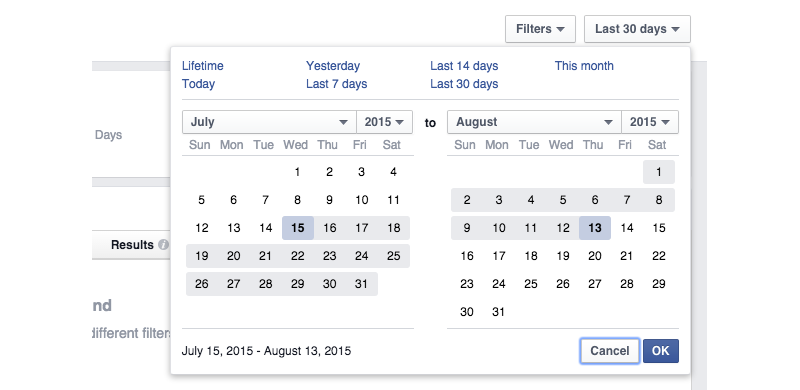The width and height of the screenshot is (800, 390).
Task: Pick August 25 in the end calendar
Action: pyautogui.click(x=531, y=284)
